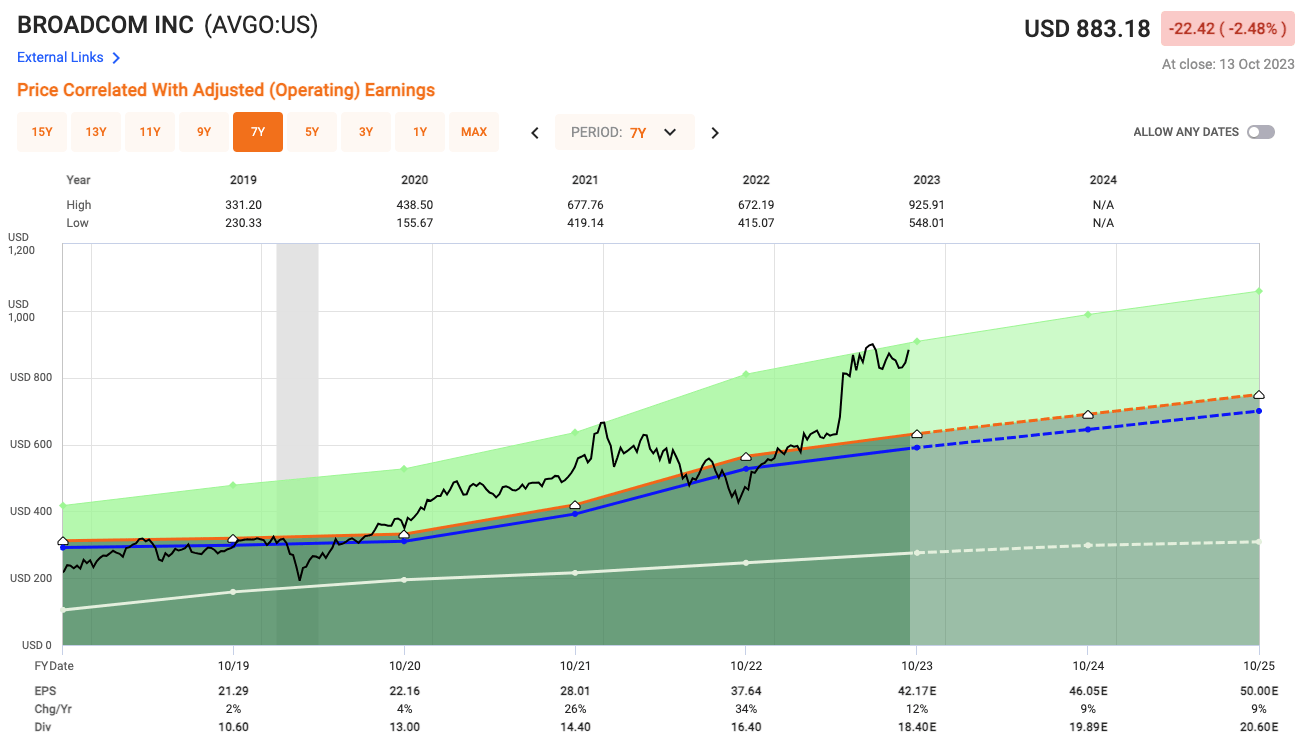Click the blue line point at 10/25
Viewport: 1301px width, 739px height.
pos(1259,411)
